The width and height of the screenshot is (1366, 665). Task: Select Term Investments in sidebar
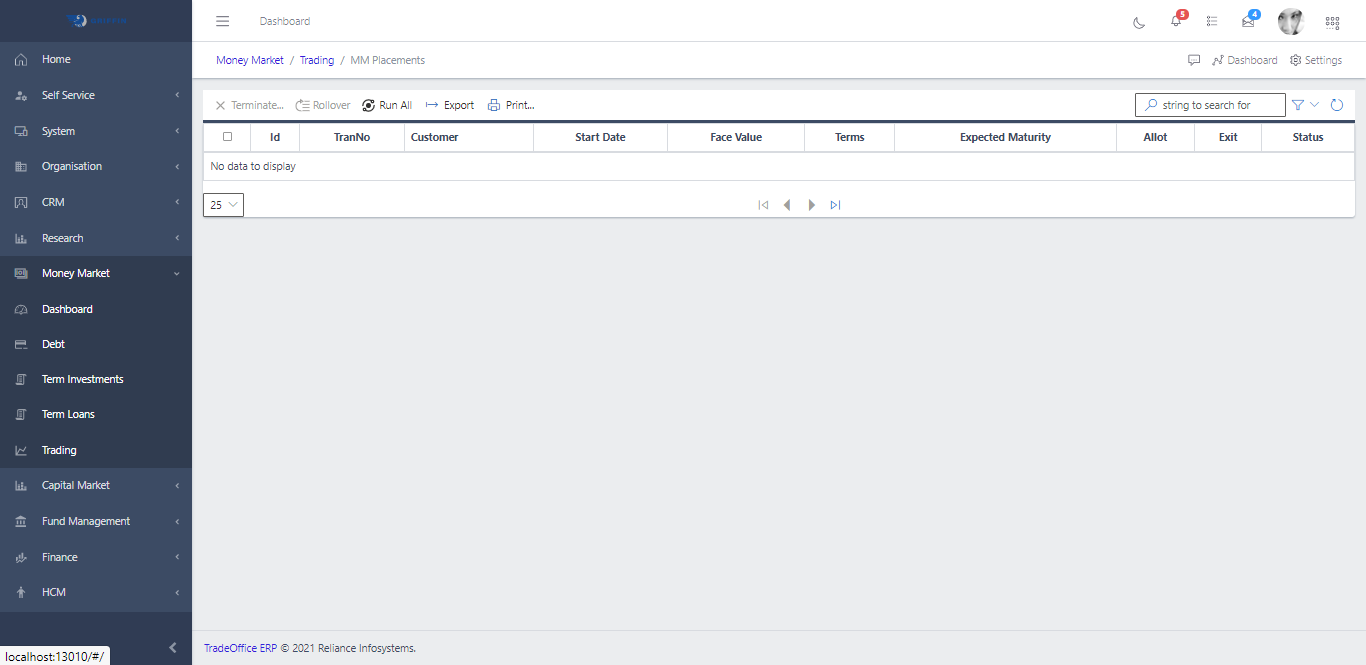click(82, 379)
